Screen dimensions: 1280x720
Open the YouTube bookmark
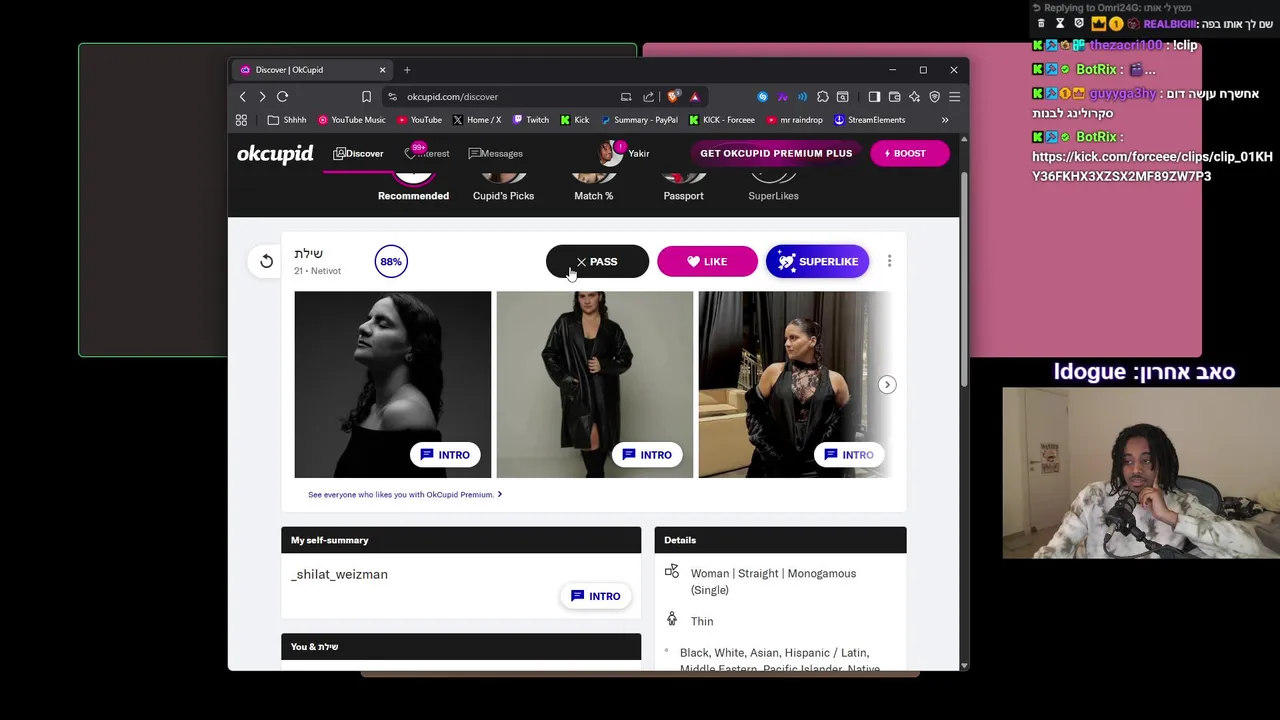(420, 120)
